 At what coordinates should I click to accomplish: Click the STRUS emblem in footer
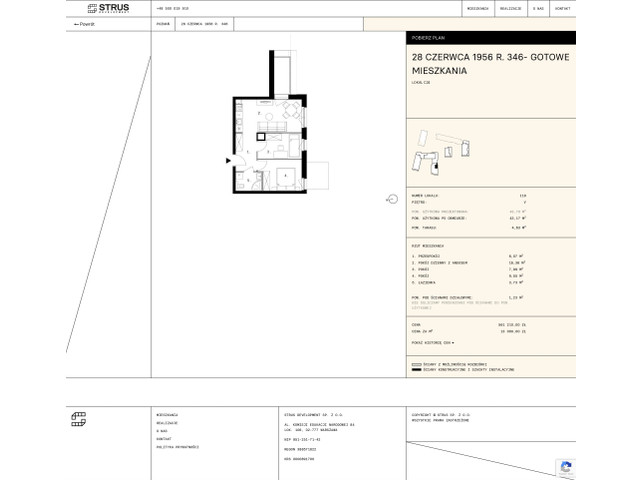tap(78, 419)
